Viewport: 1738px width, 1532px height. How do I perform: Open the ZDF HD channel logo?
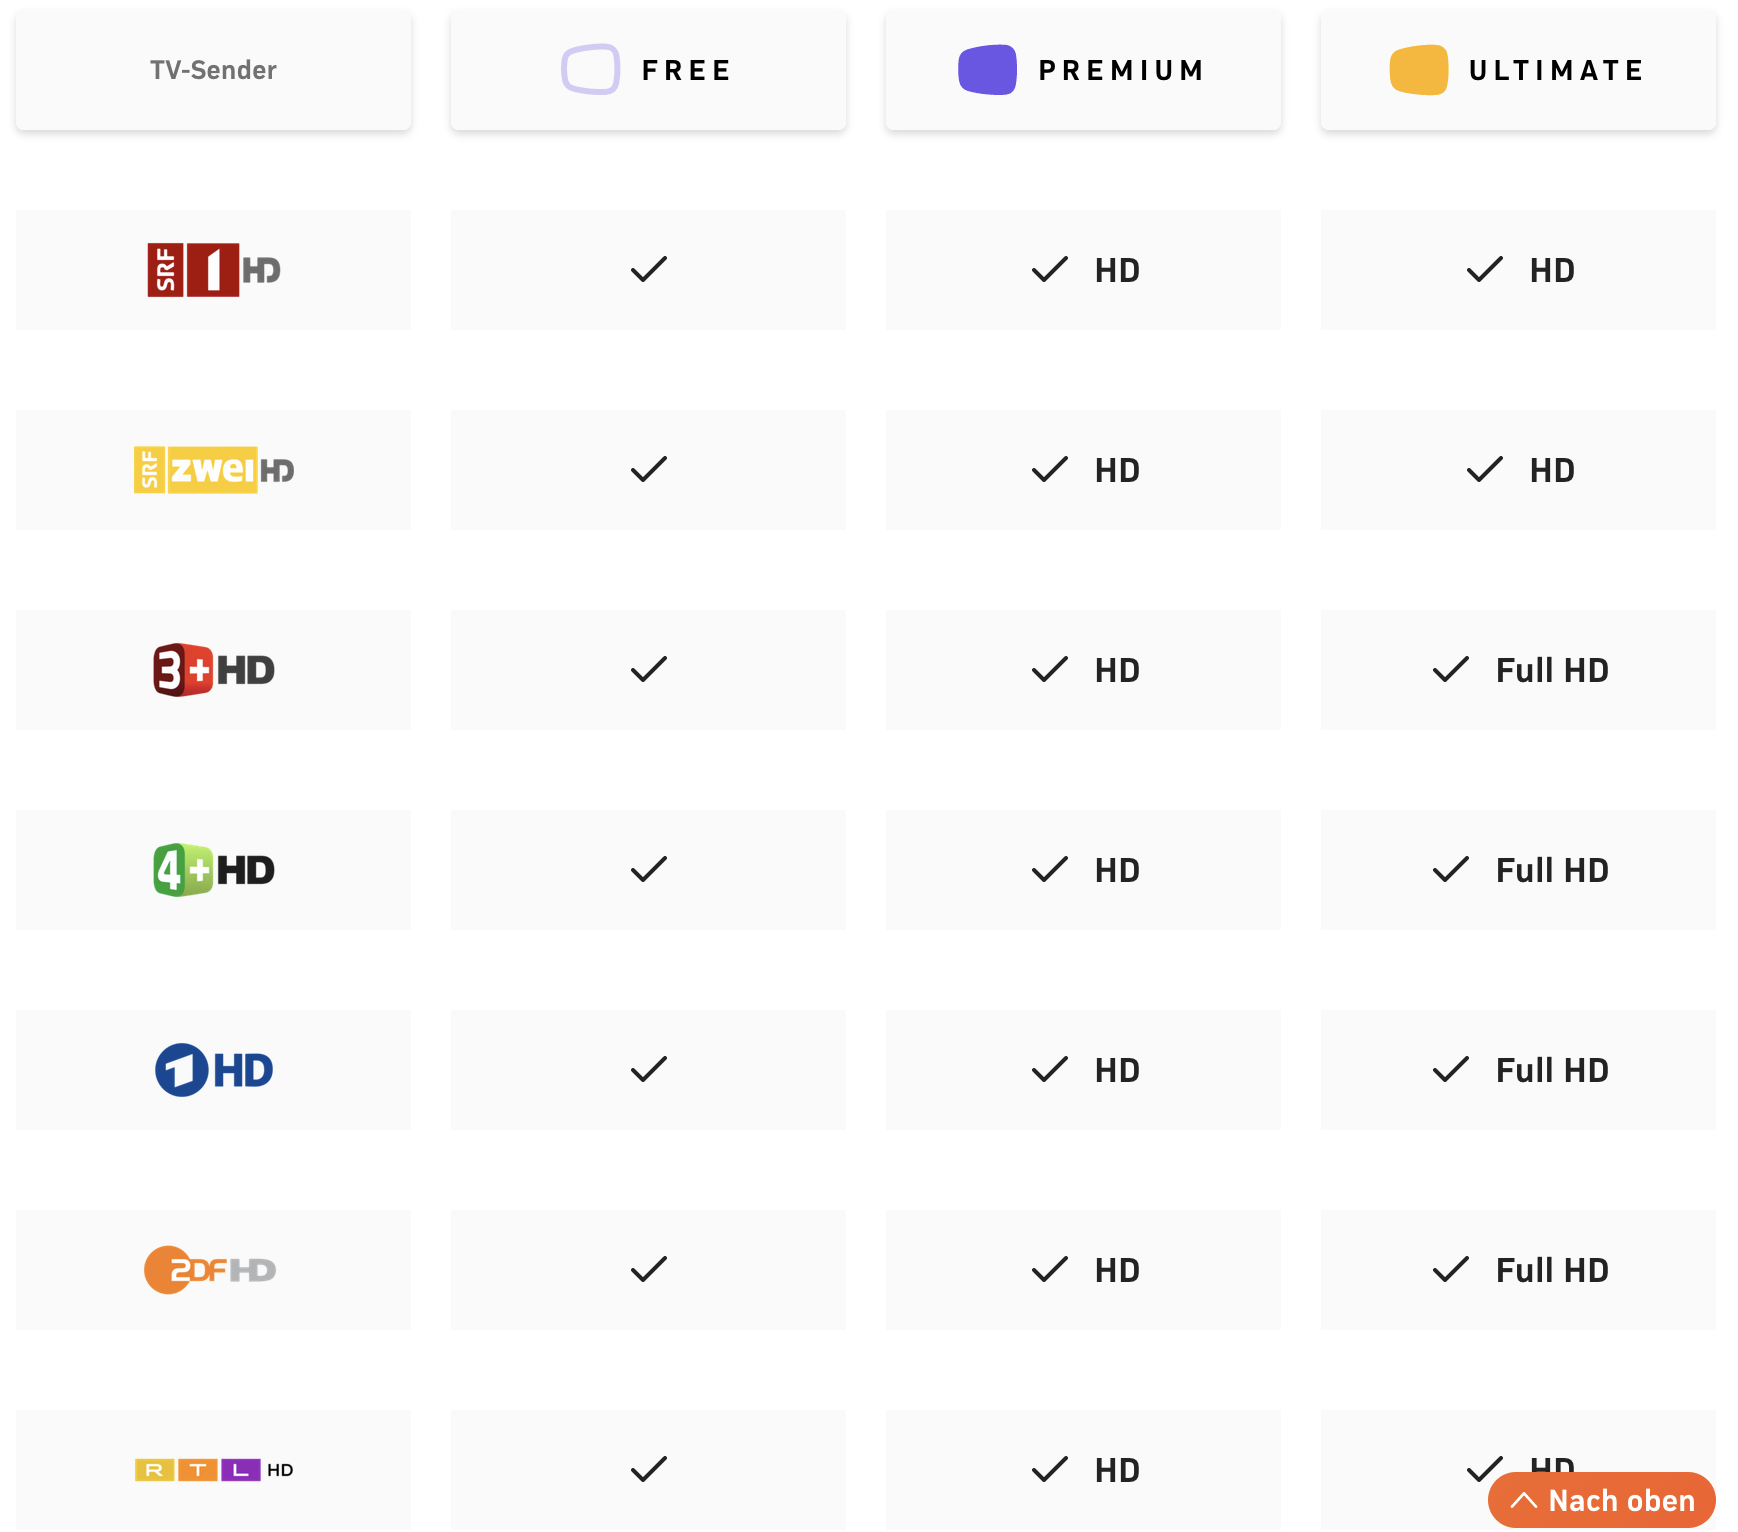[211, 1270]
